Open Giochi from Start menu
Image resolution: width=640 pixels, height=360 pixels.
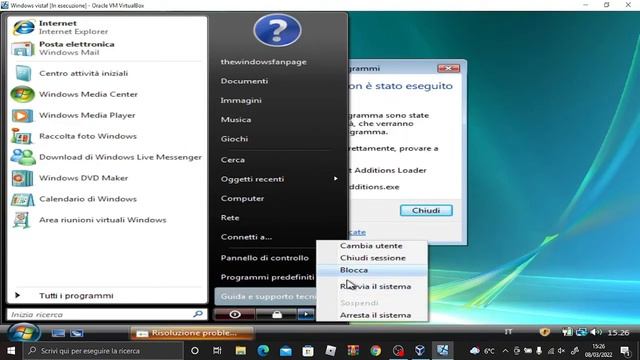click(x=234, y=139)
